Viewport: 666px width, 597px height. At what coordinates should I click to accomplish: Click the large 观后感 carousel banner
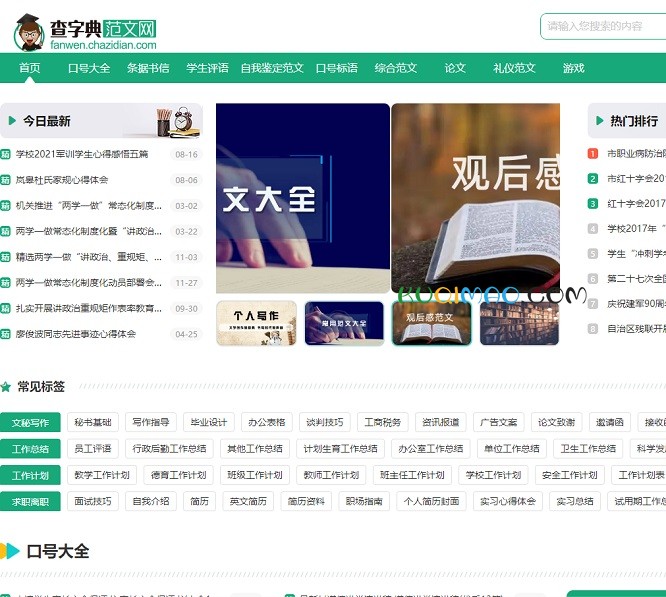pos(476,198)
